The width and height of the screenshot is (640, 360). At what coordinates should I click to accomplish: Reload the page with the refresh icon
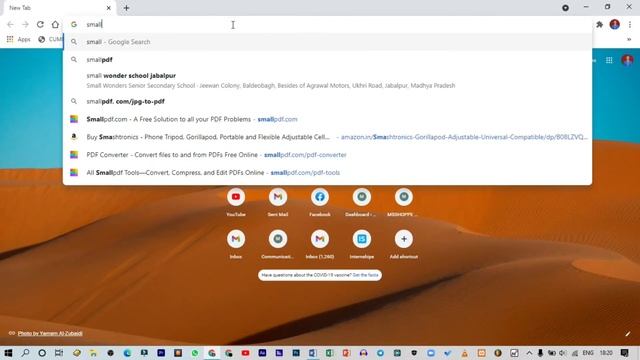(40, 24)
